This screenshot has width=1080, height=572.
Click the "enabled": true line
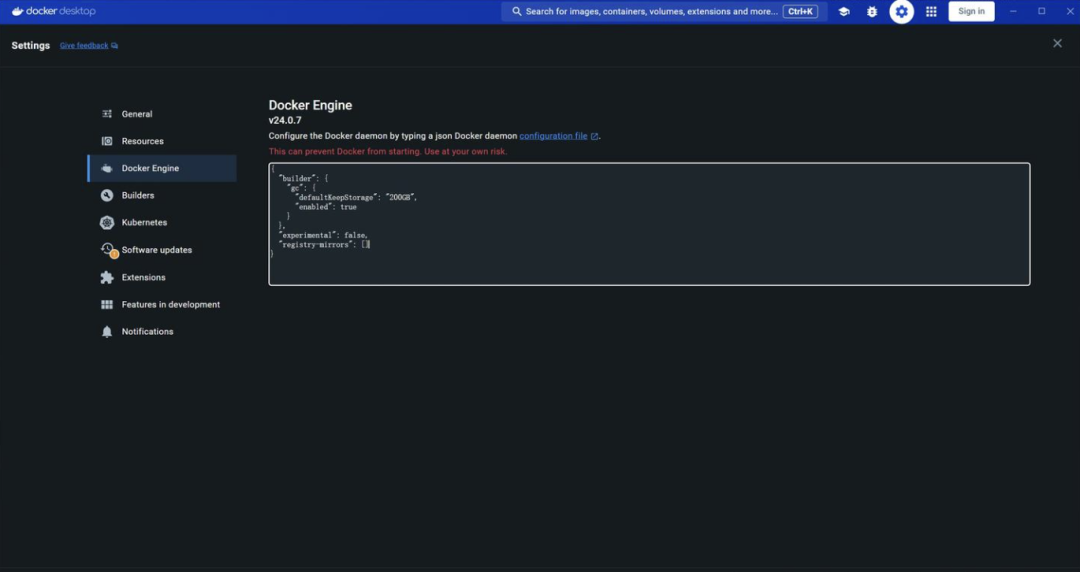pos(326,207)
